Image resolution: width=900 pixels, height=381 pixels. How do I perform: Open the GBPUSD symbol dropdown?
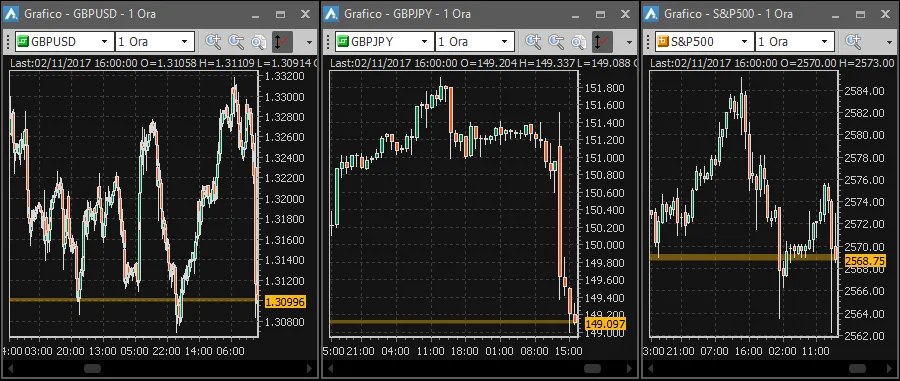coord(64,41)
